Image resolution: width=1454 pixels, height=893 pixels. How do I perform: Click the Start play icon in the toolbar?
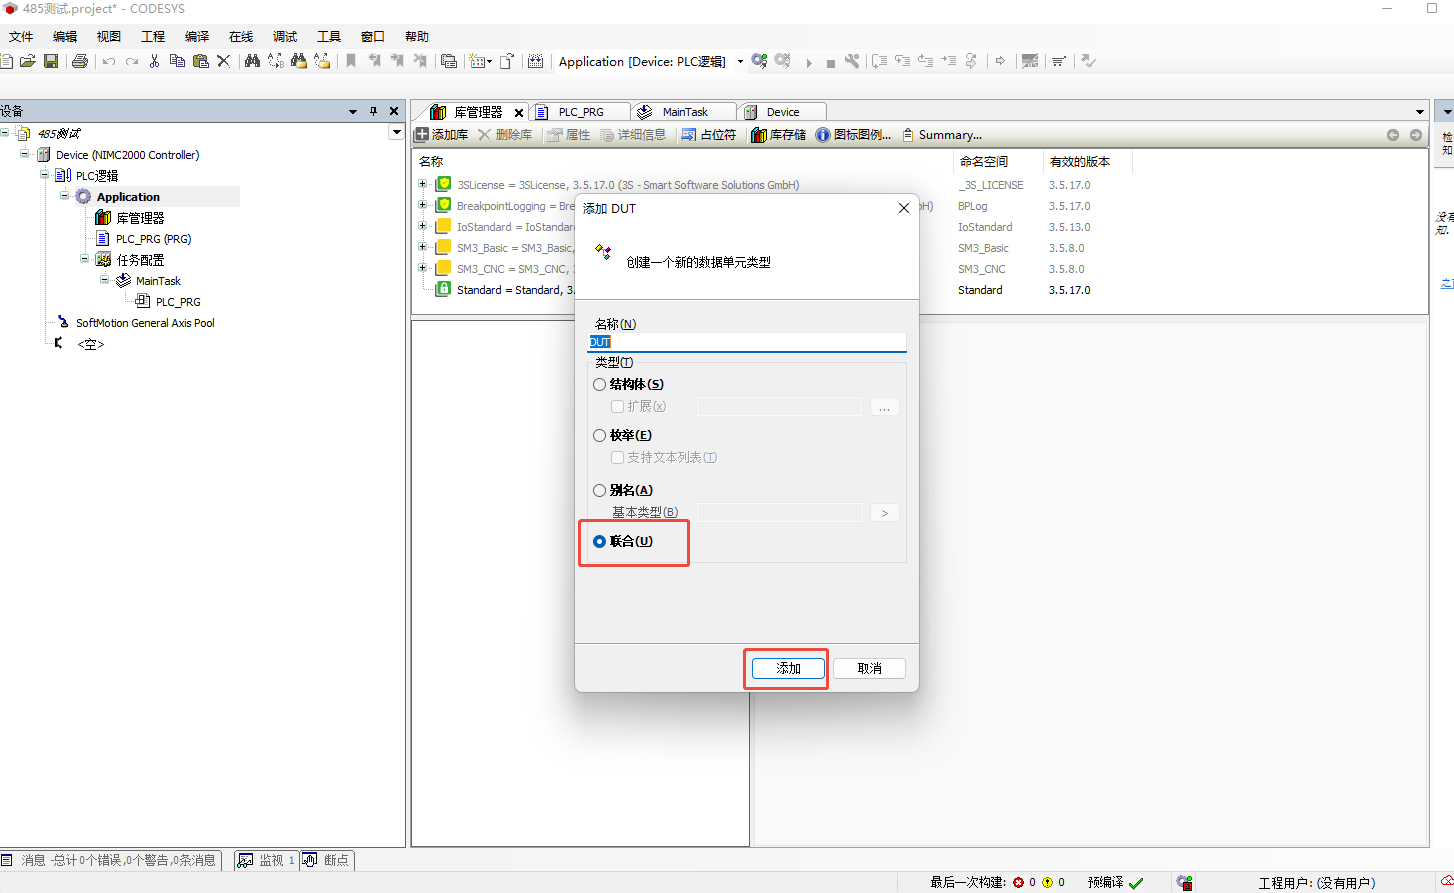(x=809, y=62)
